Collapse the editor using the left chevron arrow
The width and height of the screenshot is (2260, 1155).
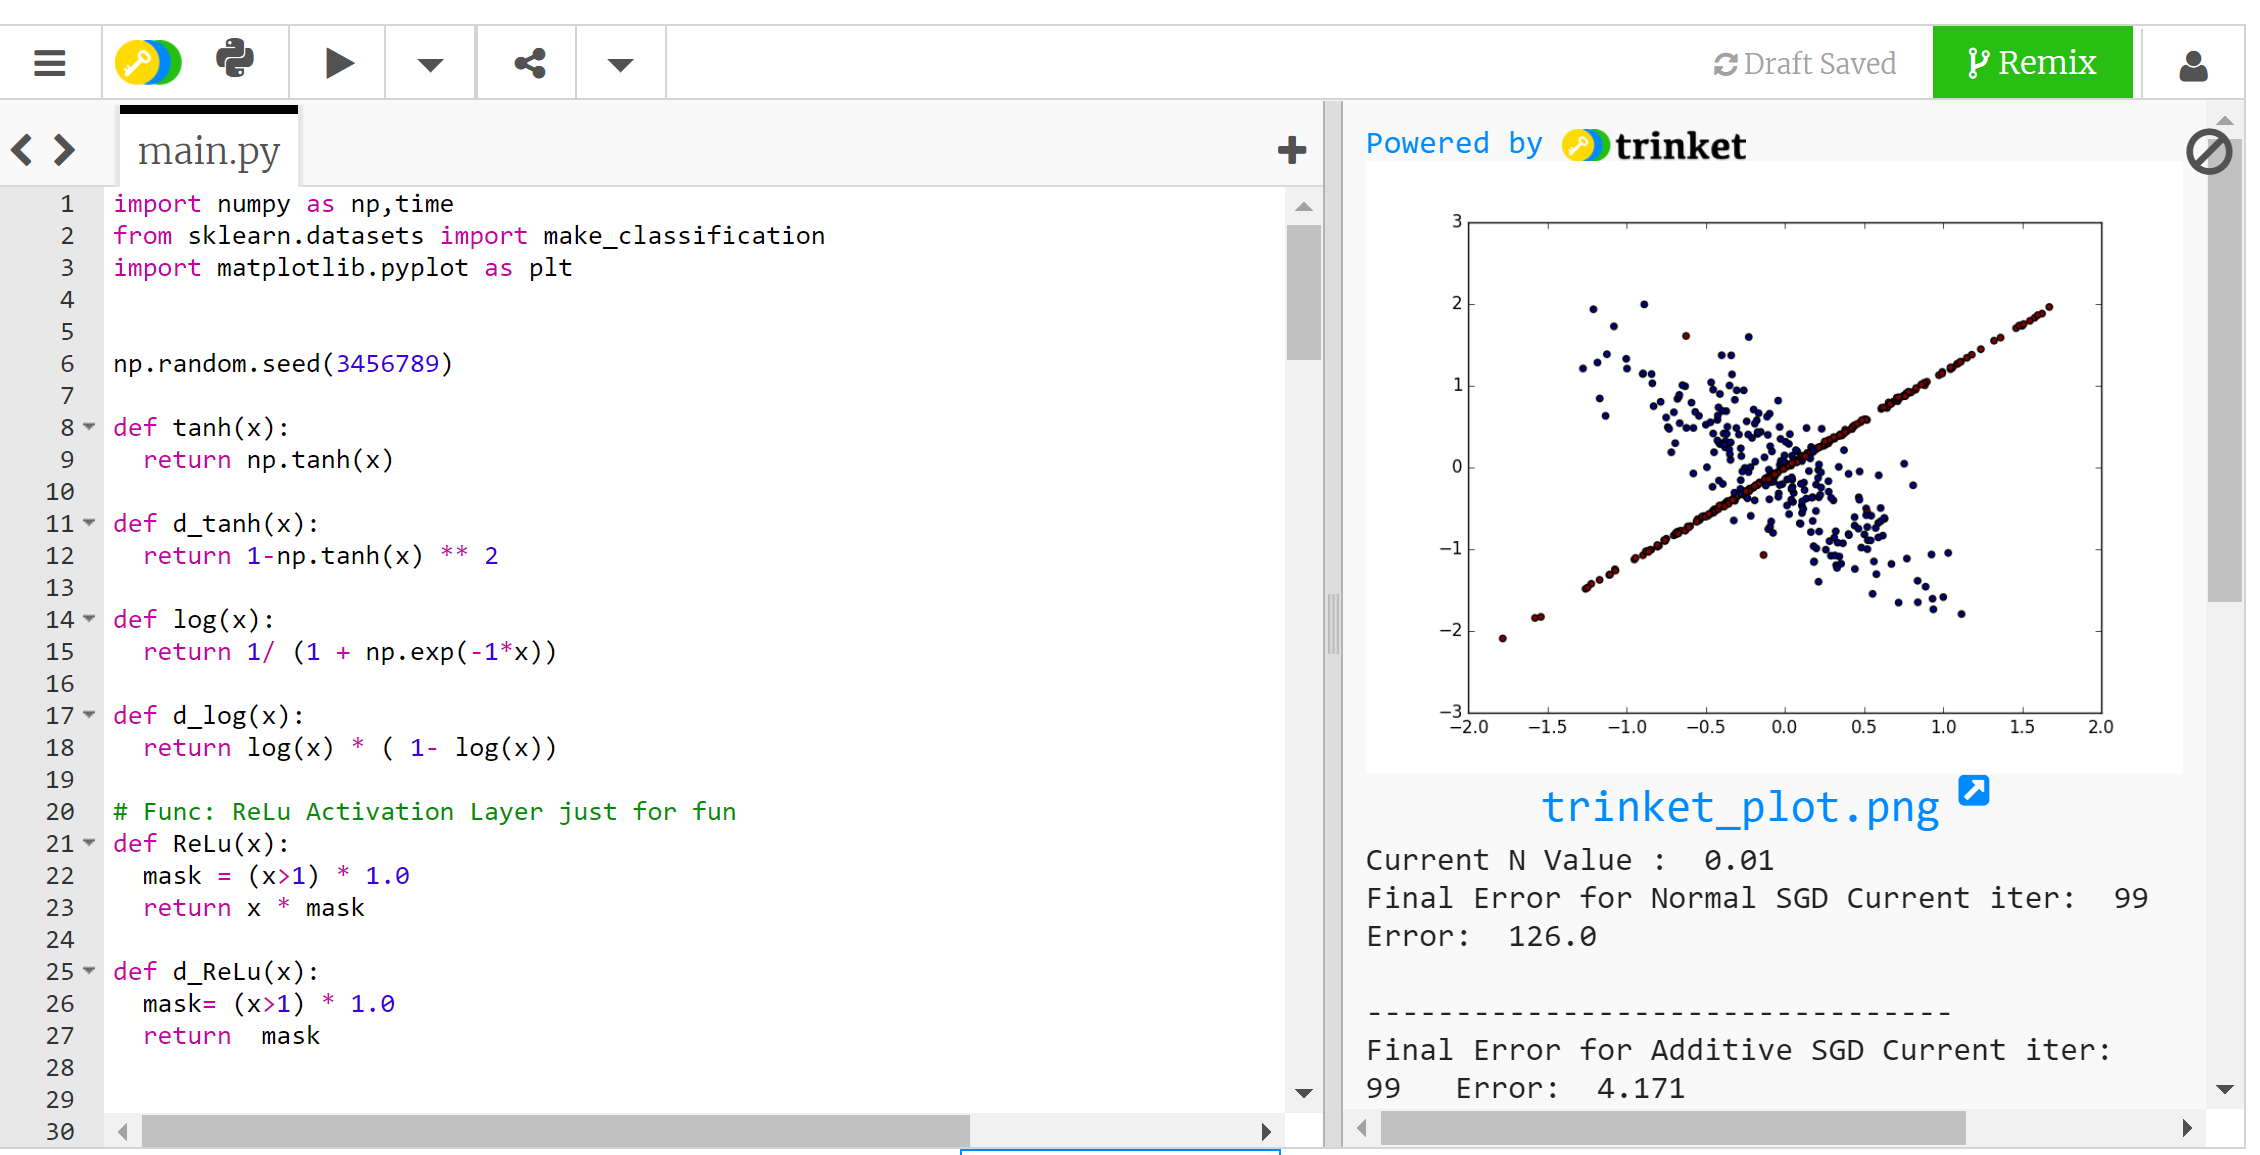22,150
